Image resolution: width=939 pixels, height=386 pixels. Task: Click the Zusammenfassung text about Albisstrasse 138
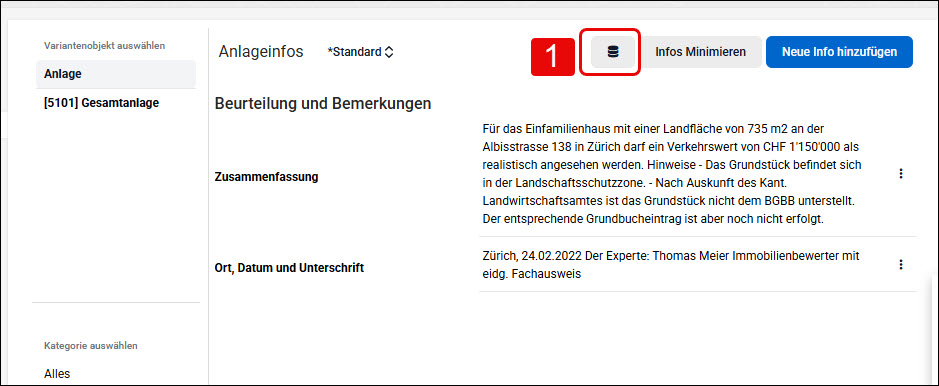click(672, 174)
